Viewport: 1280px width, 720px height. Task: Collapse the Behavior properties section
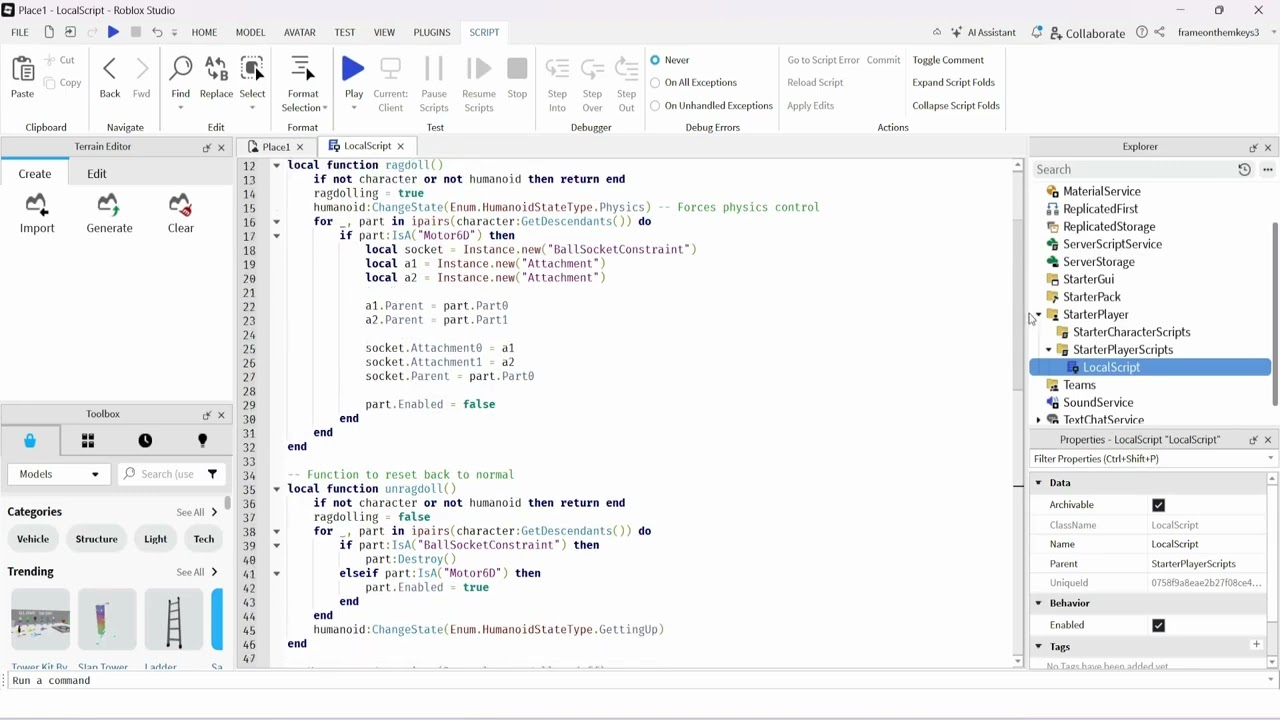pos(1038,603)
